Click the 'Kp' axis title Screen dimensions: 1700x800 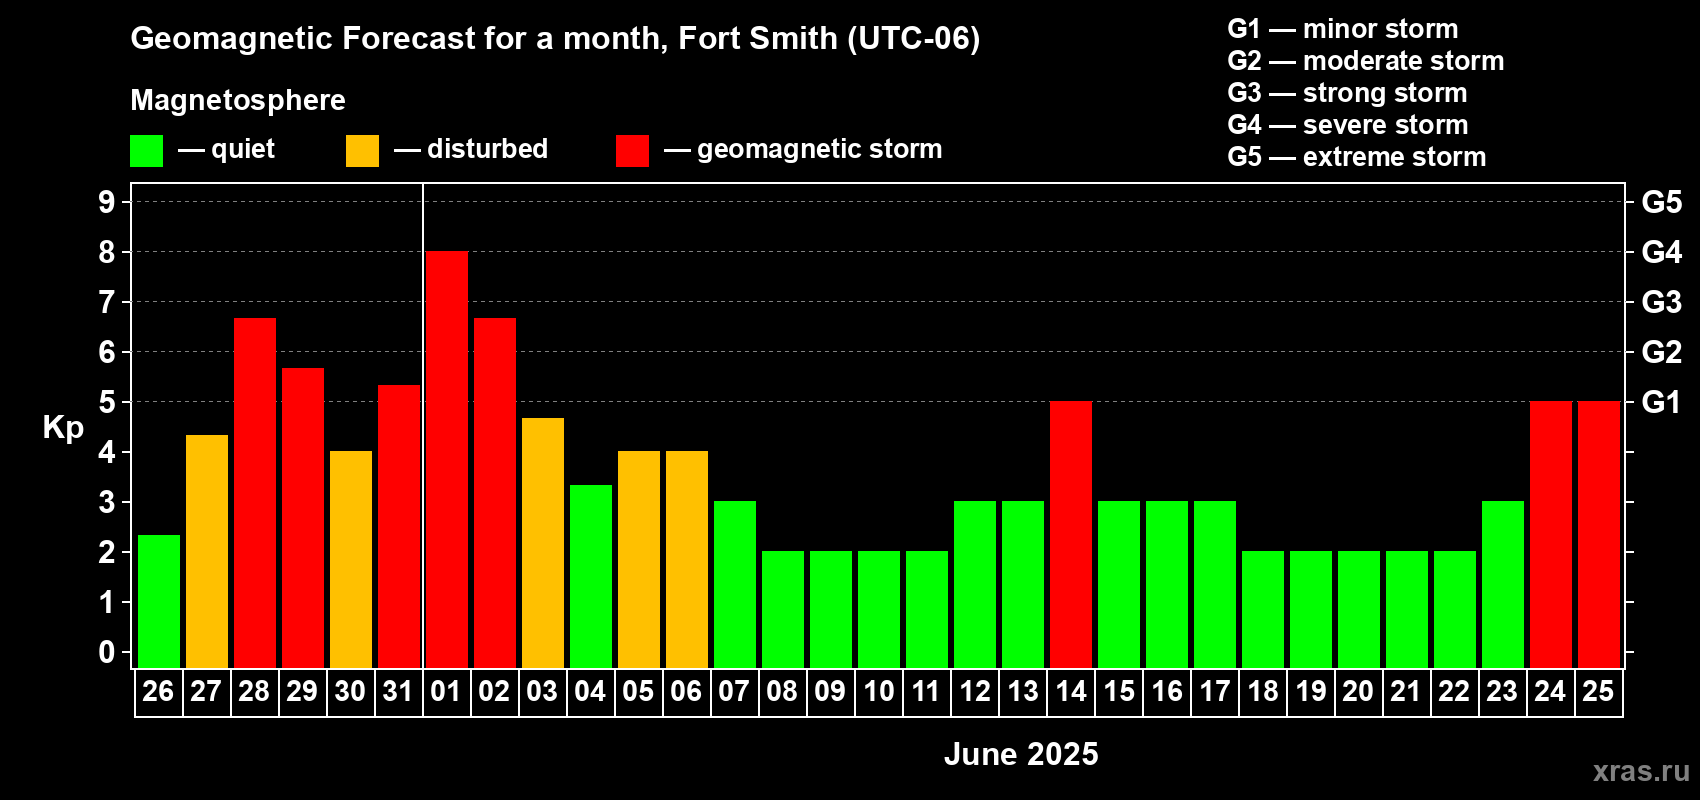tap(63, 428)
